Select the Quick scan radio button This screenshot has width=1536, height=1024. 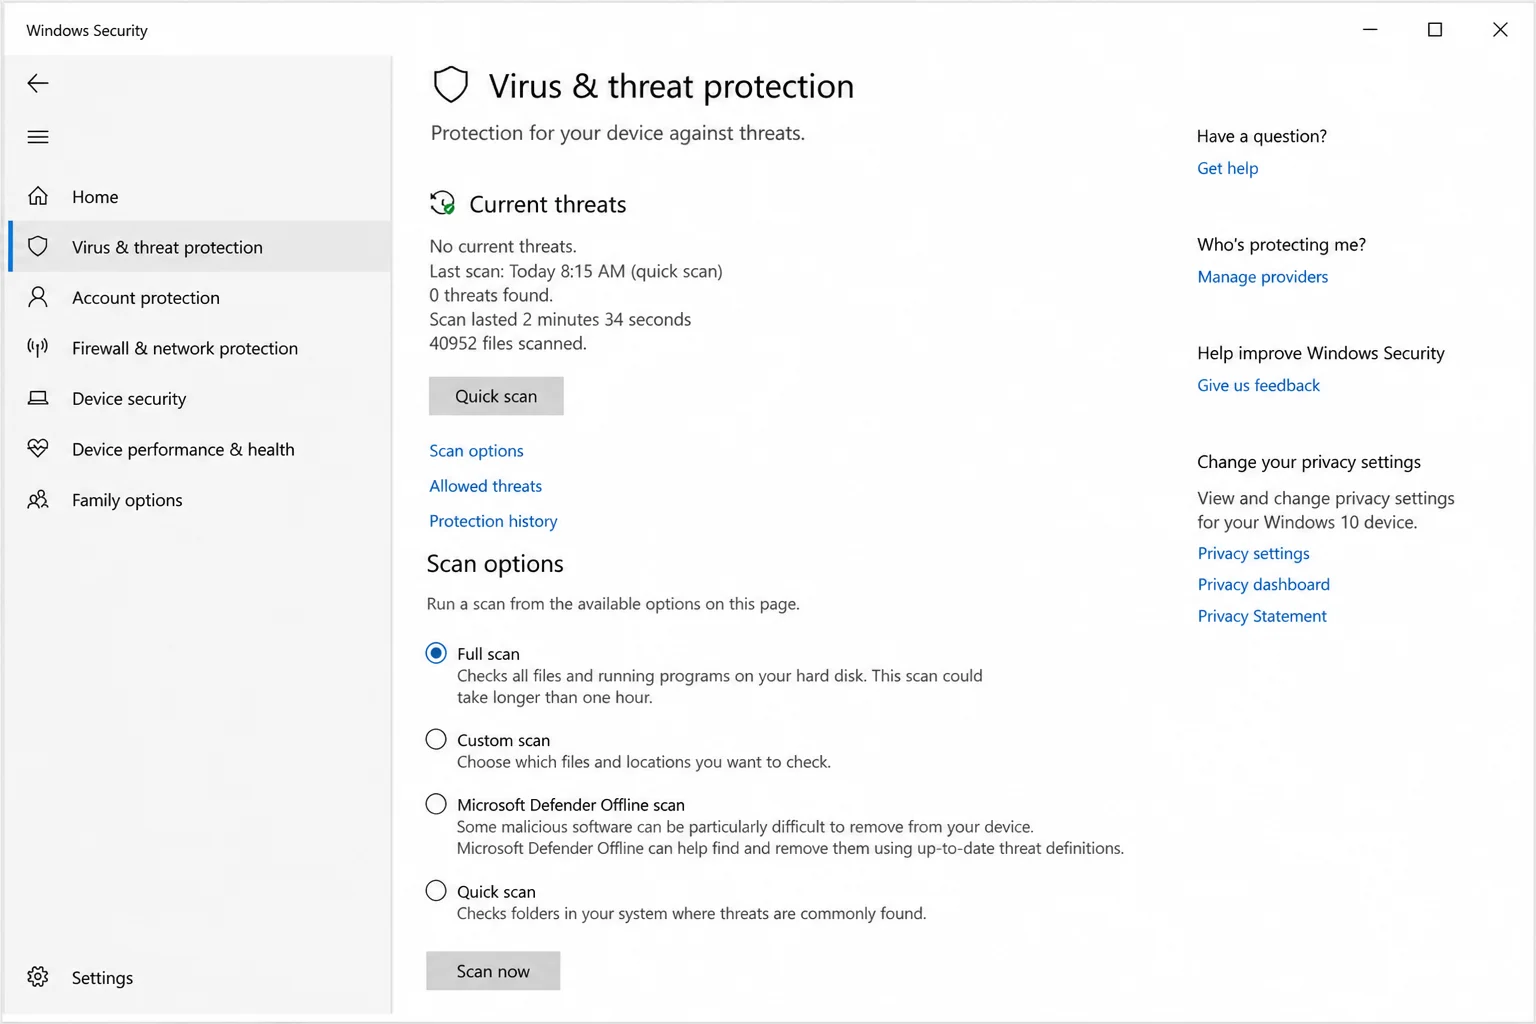coord(436,890)
